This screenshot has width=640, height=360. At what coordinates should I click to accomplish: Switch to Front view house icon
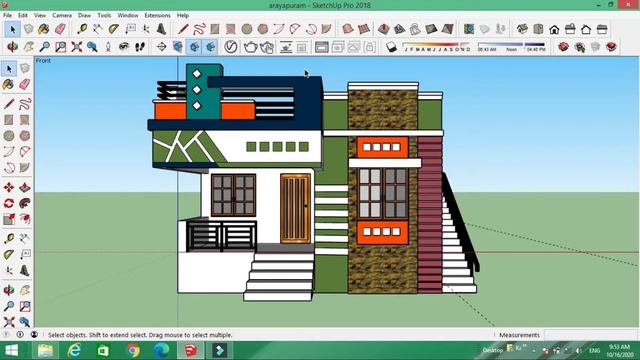(554, 29)
